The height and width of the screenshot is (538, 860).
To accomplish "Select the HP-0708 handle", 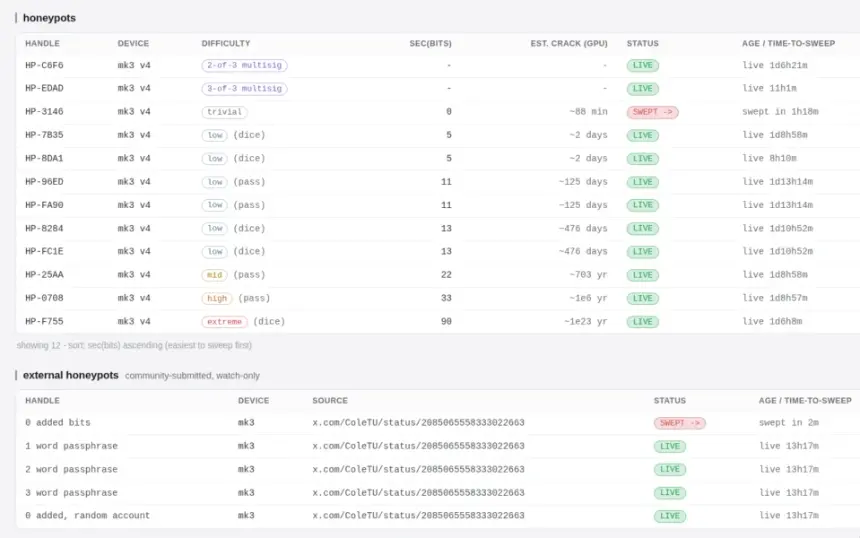I will [x=44, y=298].
